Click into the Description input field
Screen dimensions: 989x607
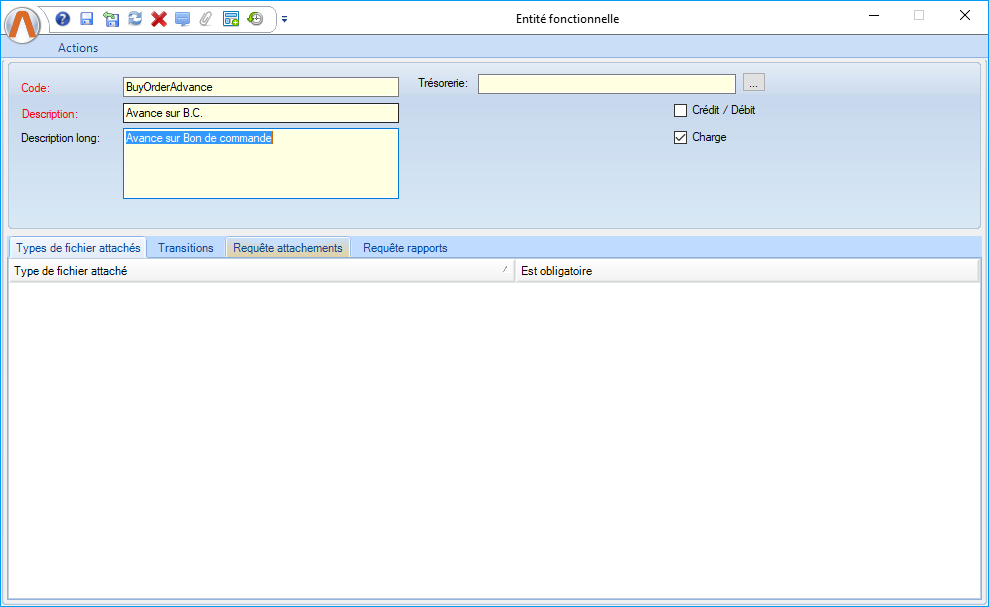260,113
